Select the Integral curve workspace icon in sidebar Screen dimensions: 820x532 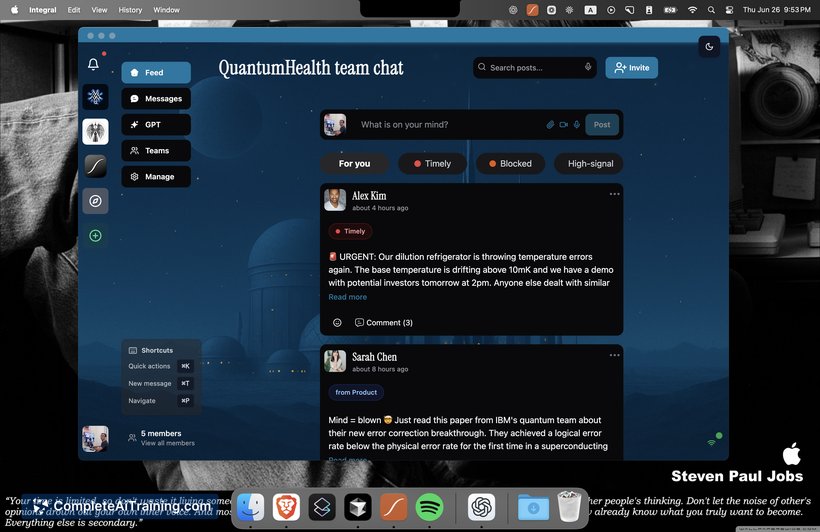point(95,166)
